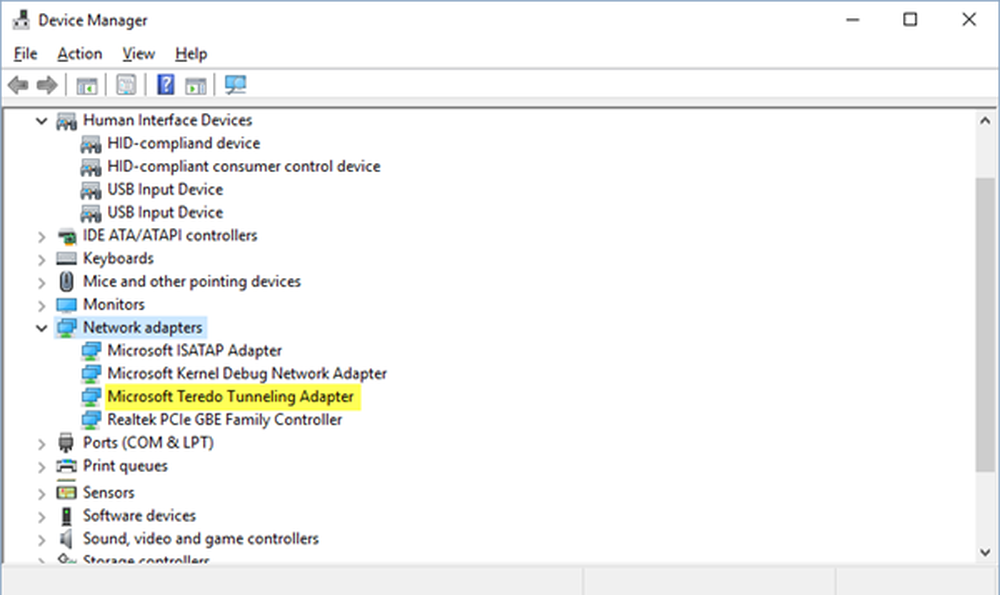This screenshot has width=1000, height=595.
Task: Maximize the Device Manager window
Action: 910,20
